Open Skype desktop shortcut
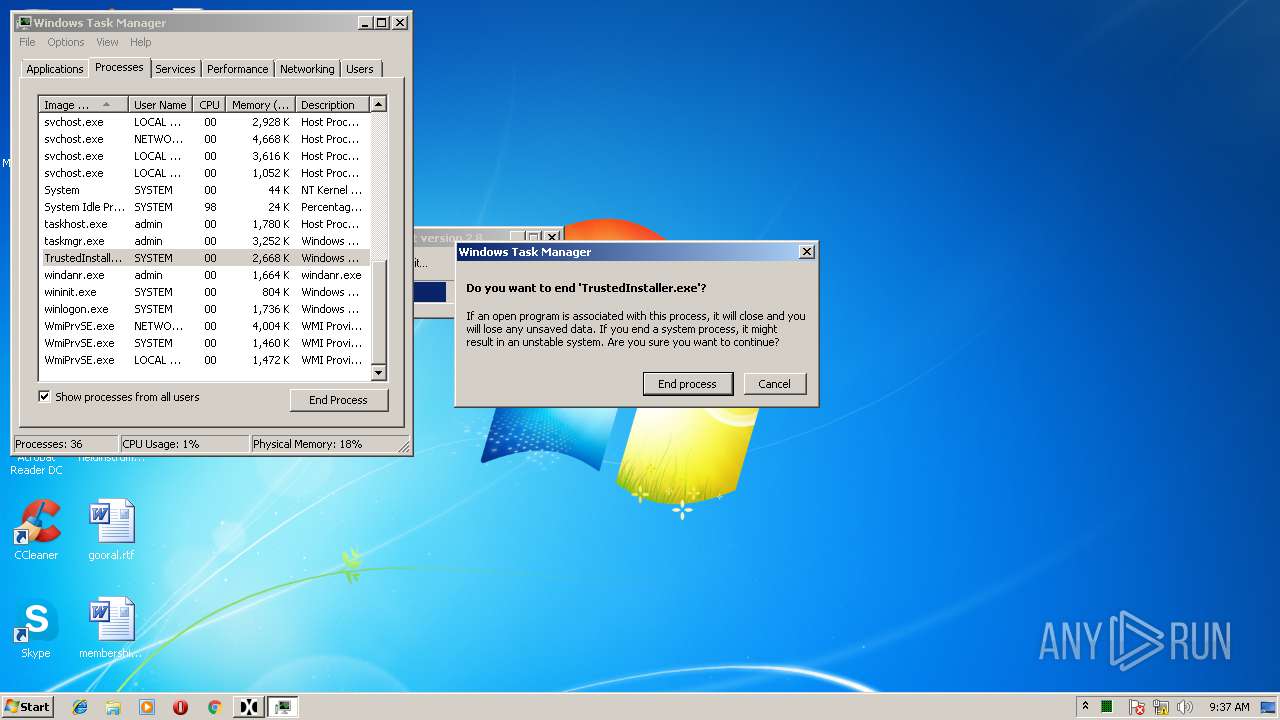Image resolution: width=1280 pixels, height=720 pixels. tap(36, 629)
